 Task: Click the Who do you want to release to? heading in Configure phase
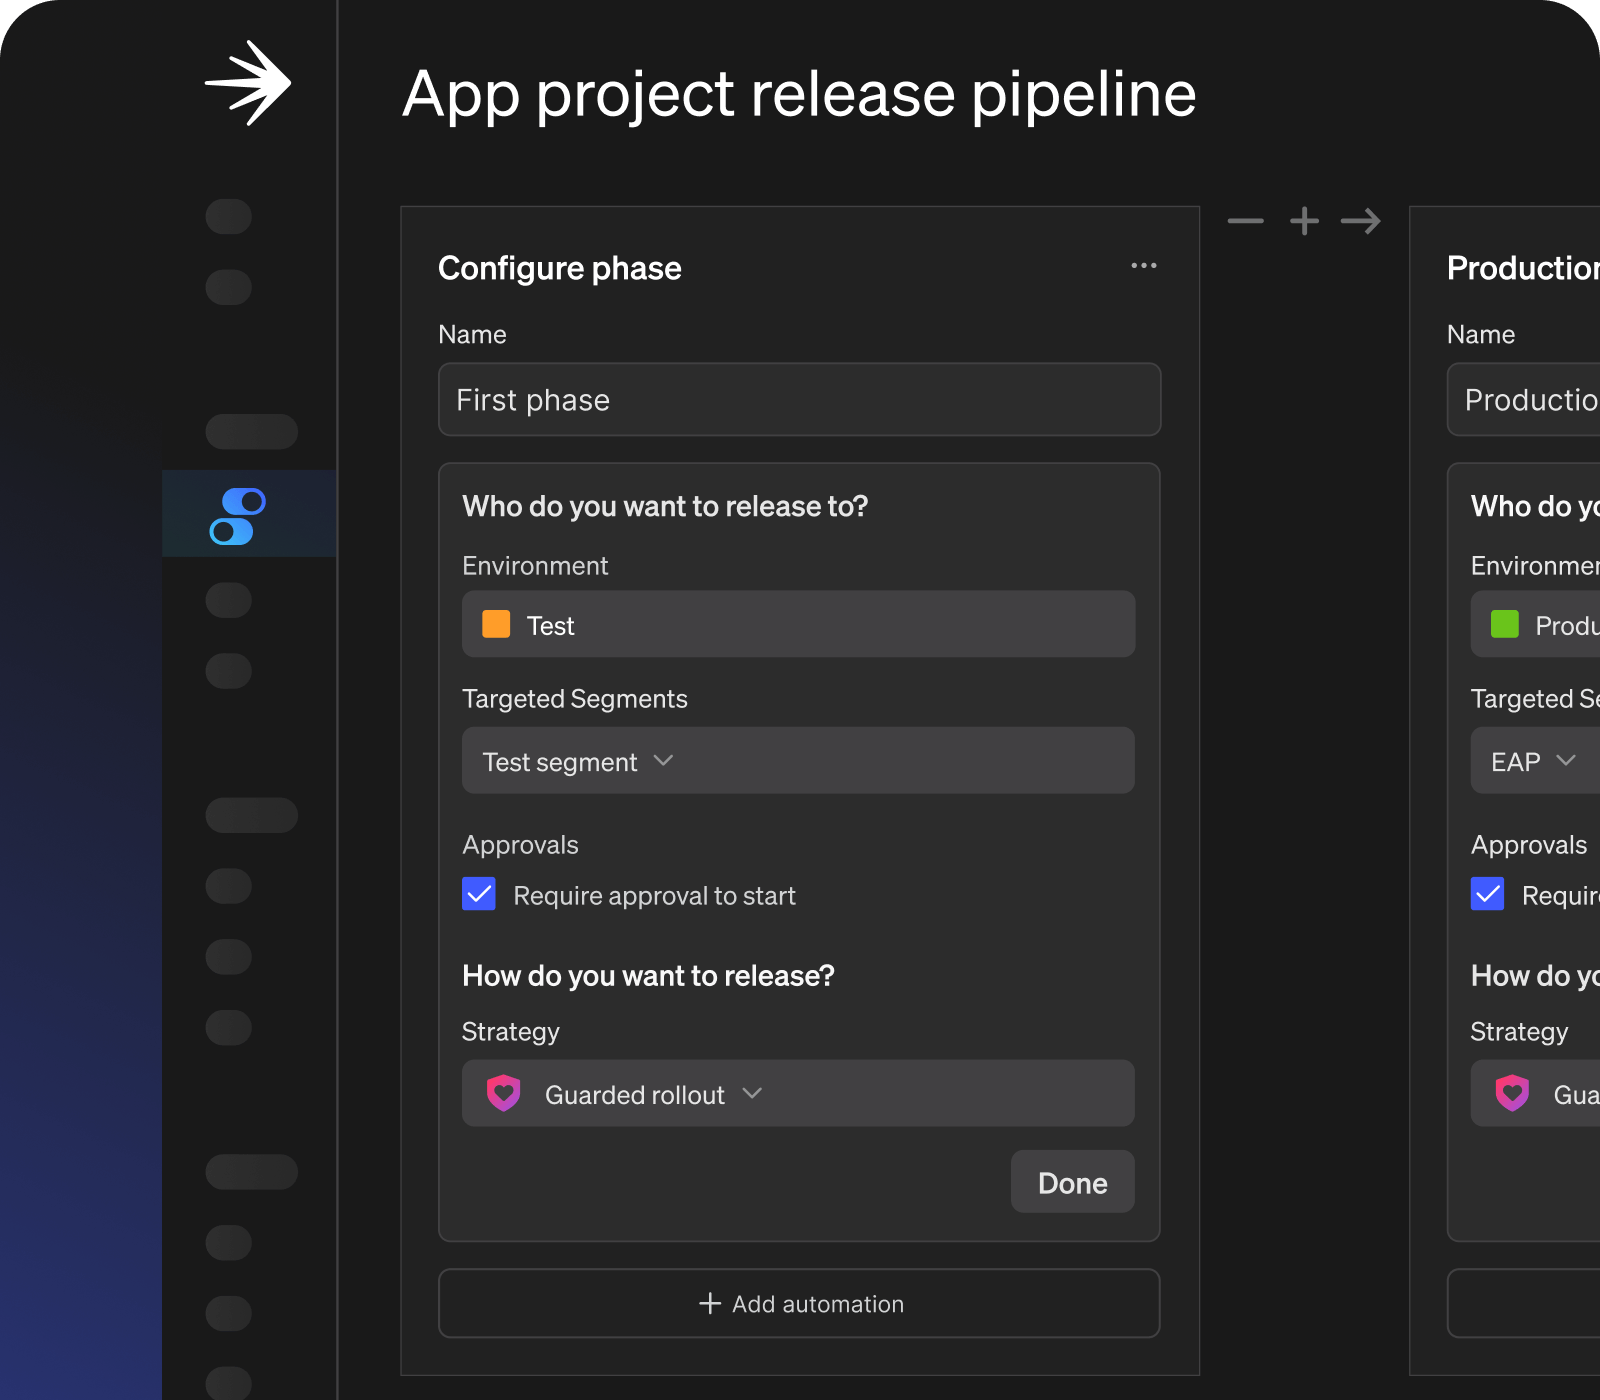(665, 506)
